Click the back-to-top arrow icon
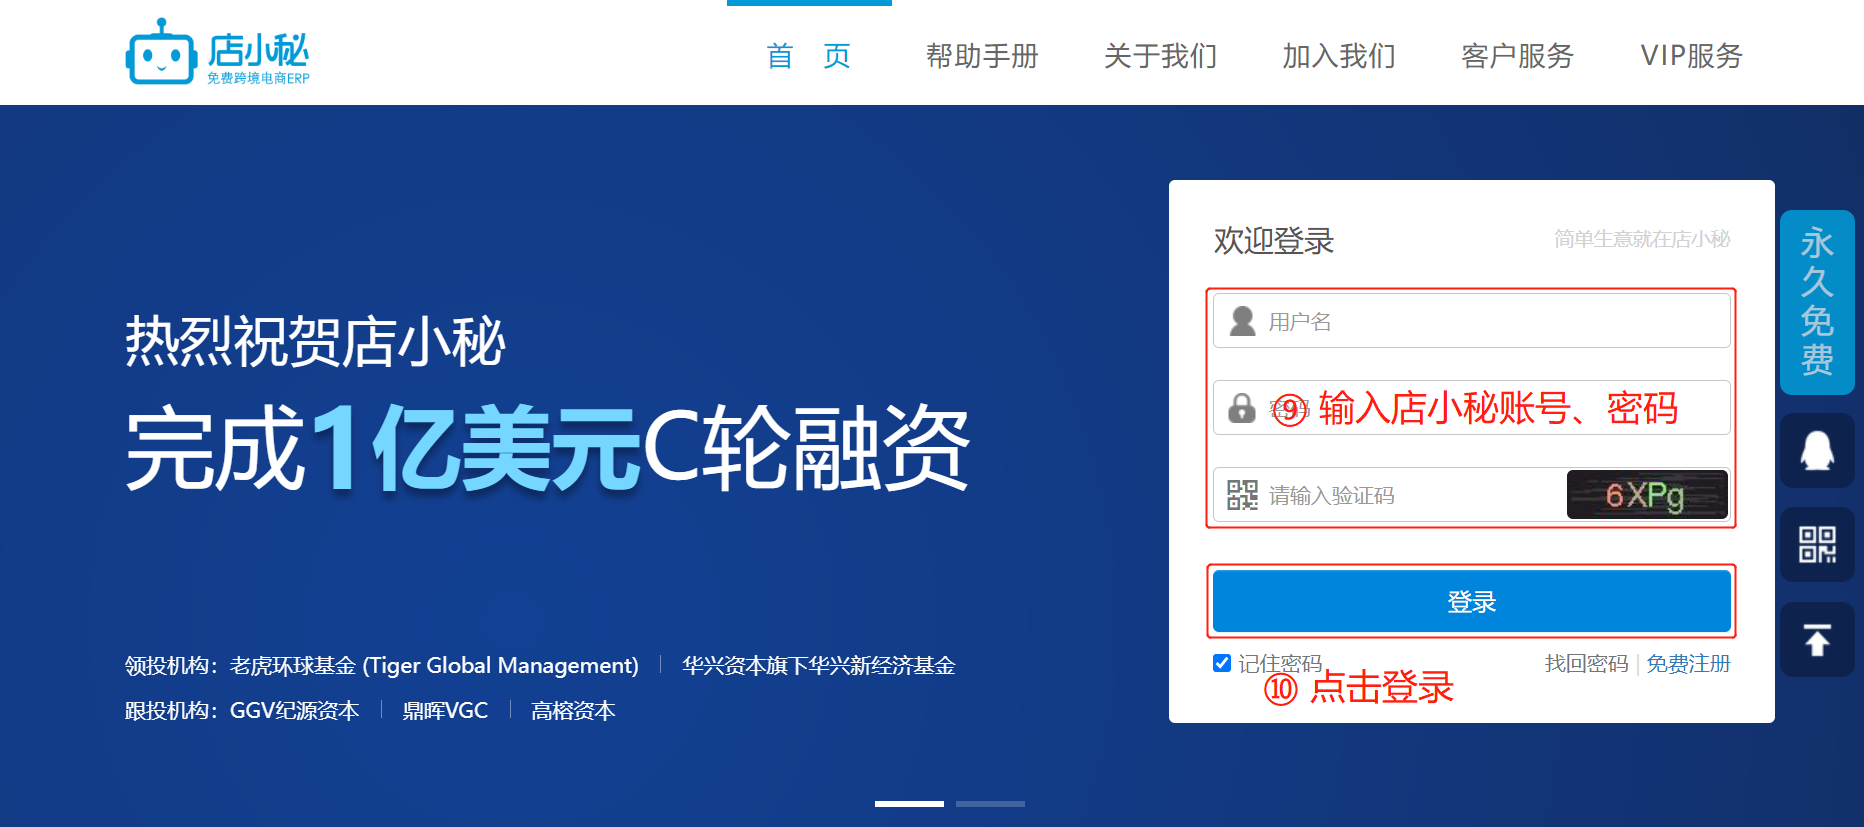Image resolution: width=1864 pixels, height=827 pixels. pyautogui.click(x=1817, y=639)
